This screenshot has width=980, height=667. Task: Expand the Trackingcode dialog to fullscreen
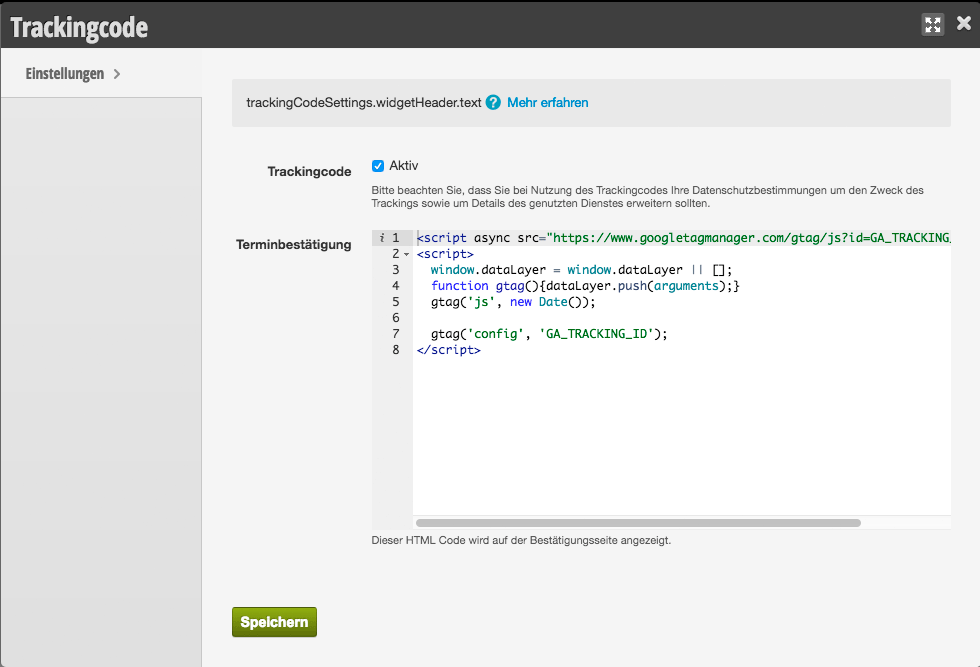(x=933, y=25)
